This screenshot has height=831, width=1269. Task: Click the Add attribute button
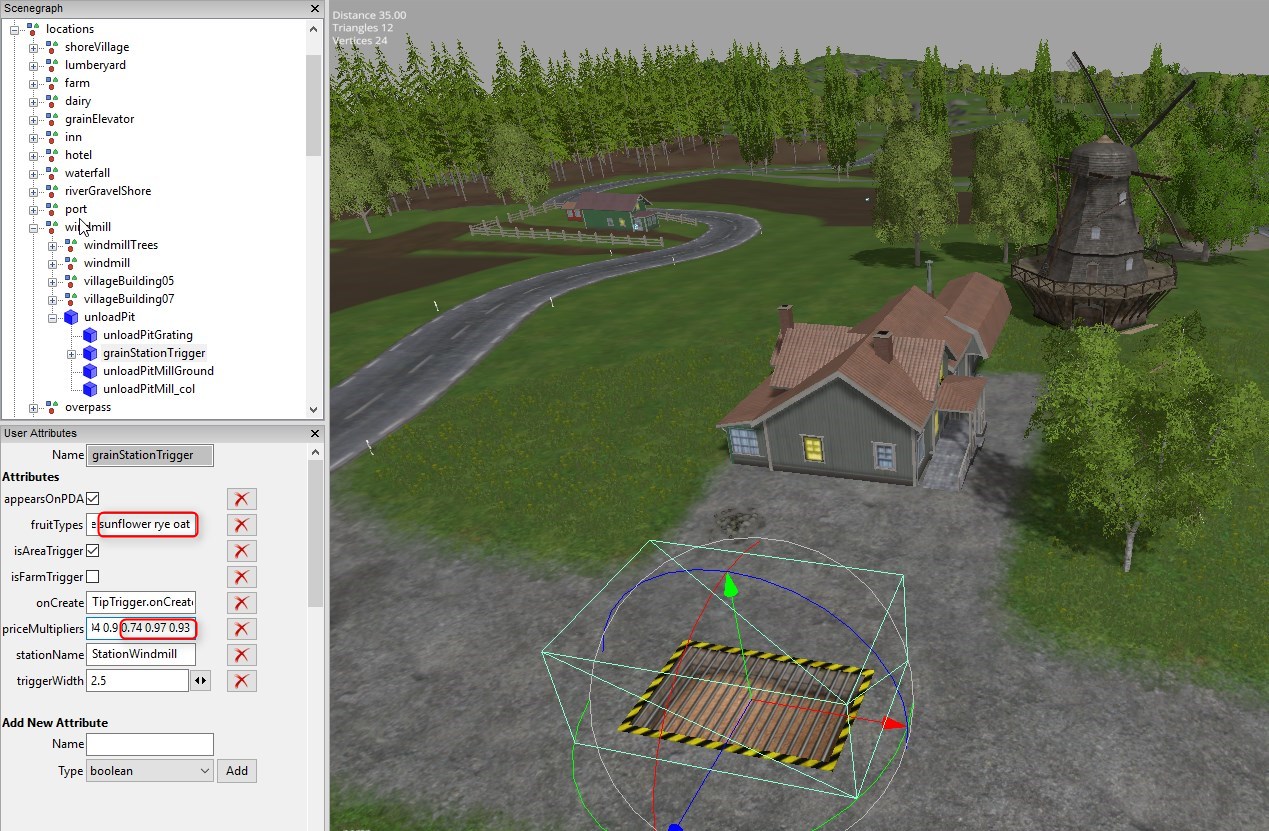237,771
